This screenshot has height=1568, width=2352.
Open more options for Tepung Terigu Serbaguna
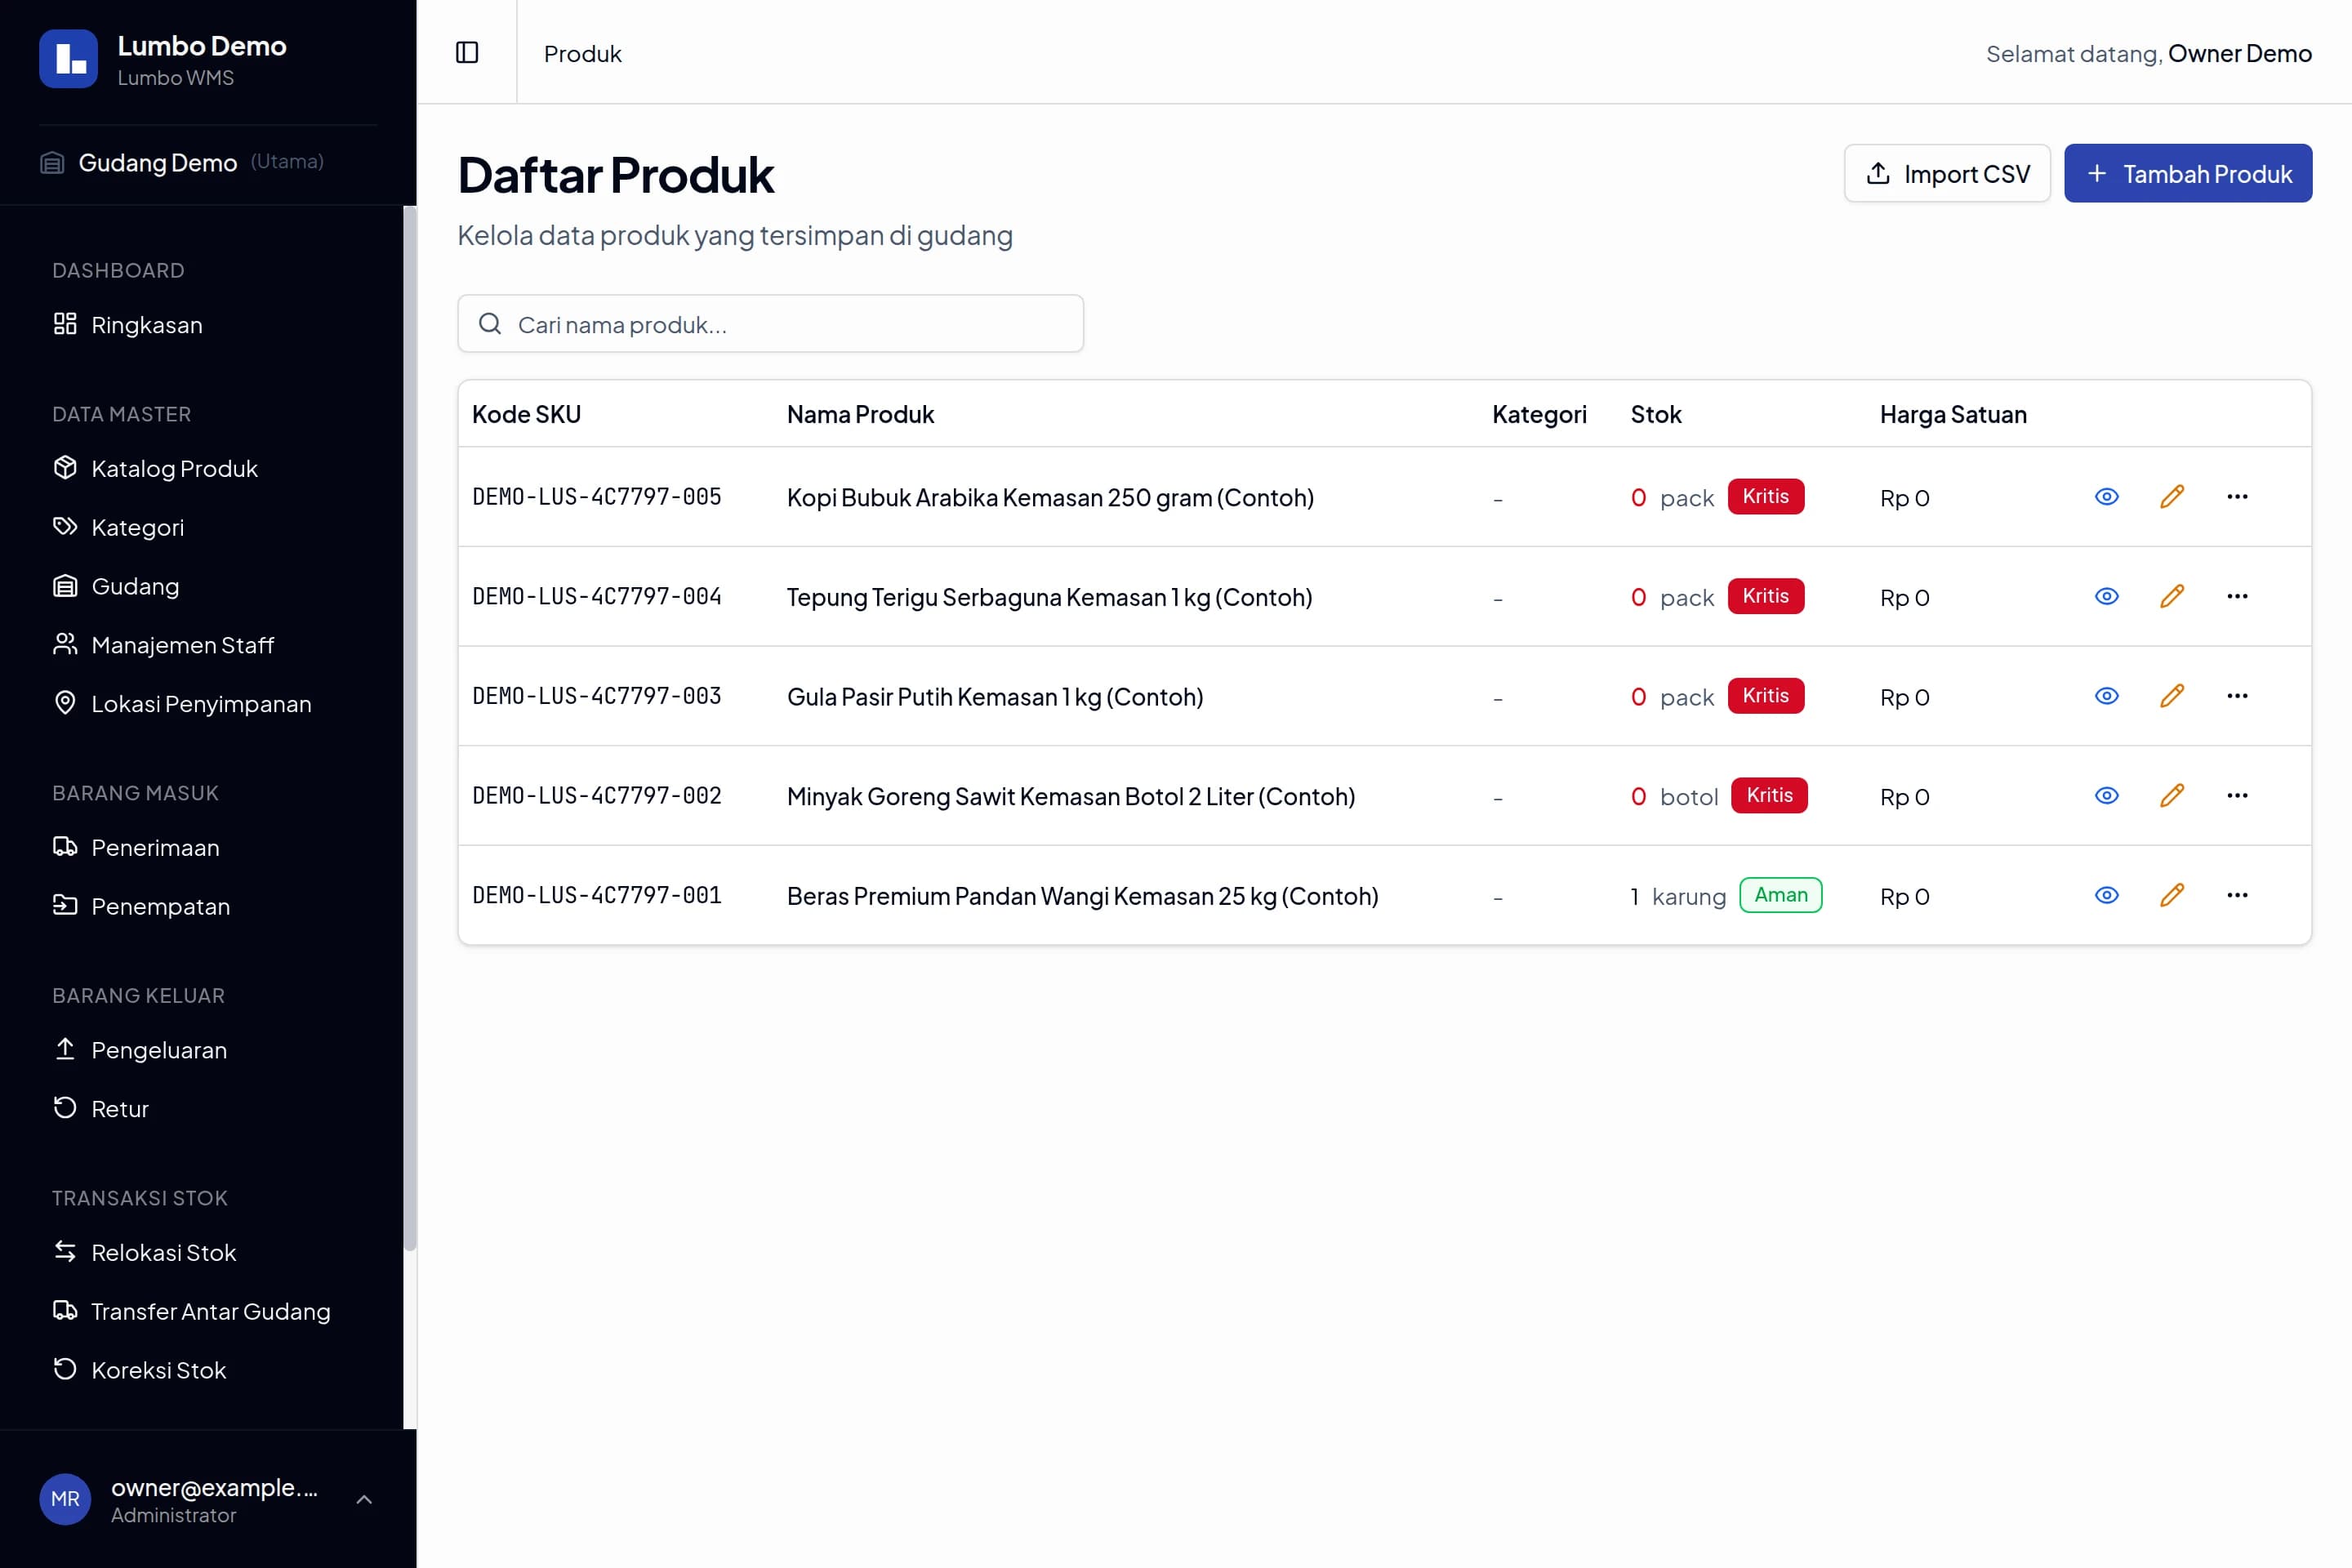pos(2237,597)
